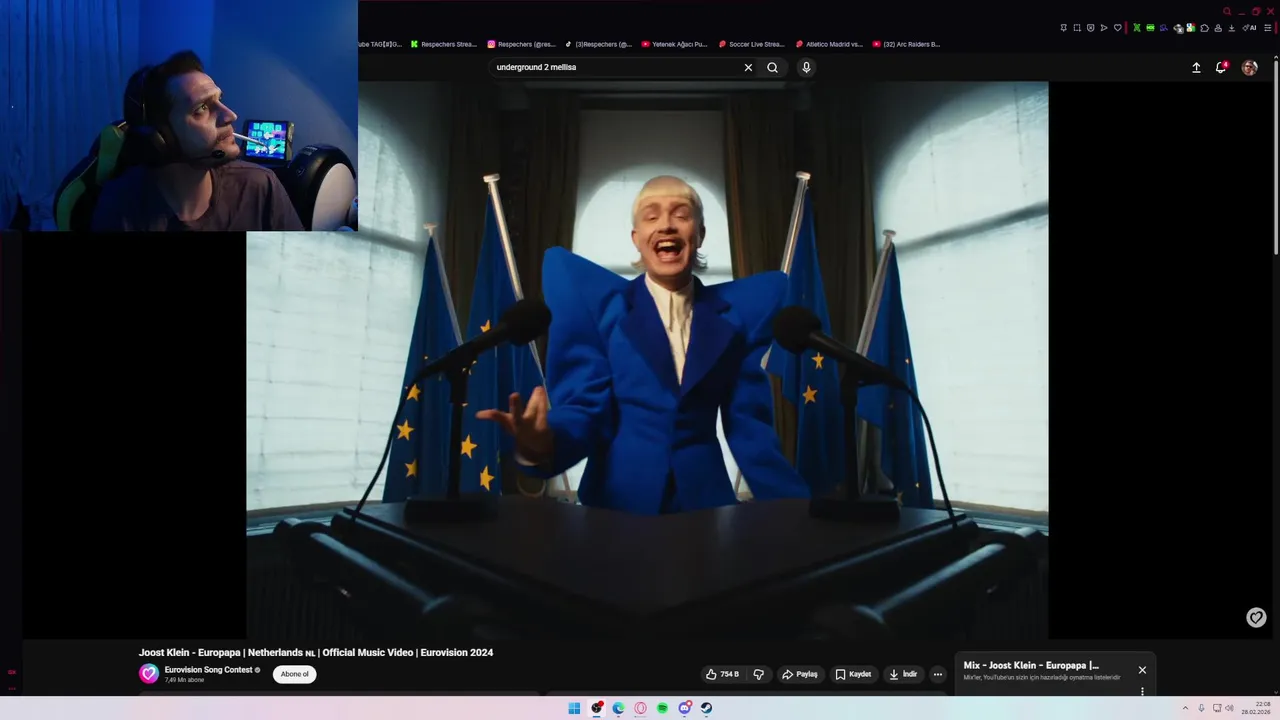Click the browser snapshot capture icon

(x=1077, y=28)
